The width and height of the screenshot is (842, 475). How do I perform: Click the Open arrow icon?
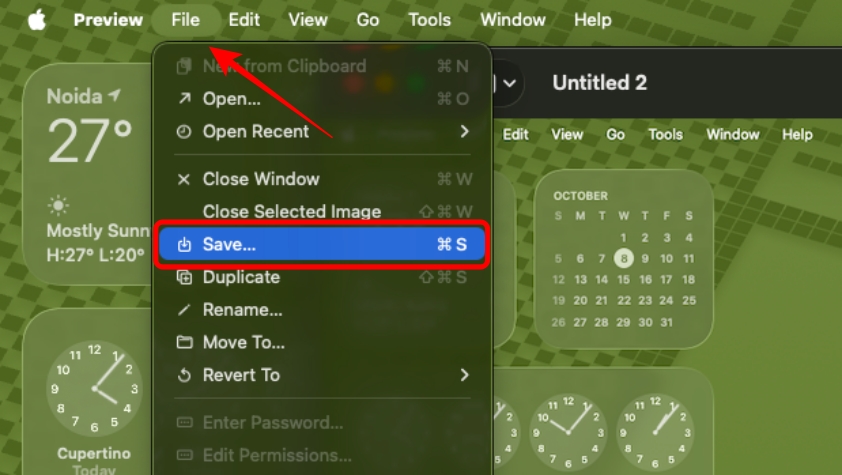(x=184, y=98)
